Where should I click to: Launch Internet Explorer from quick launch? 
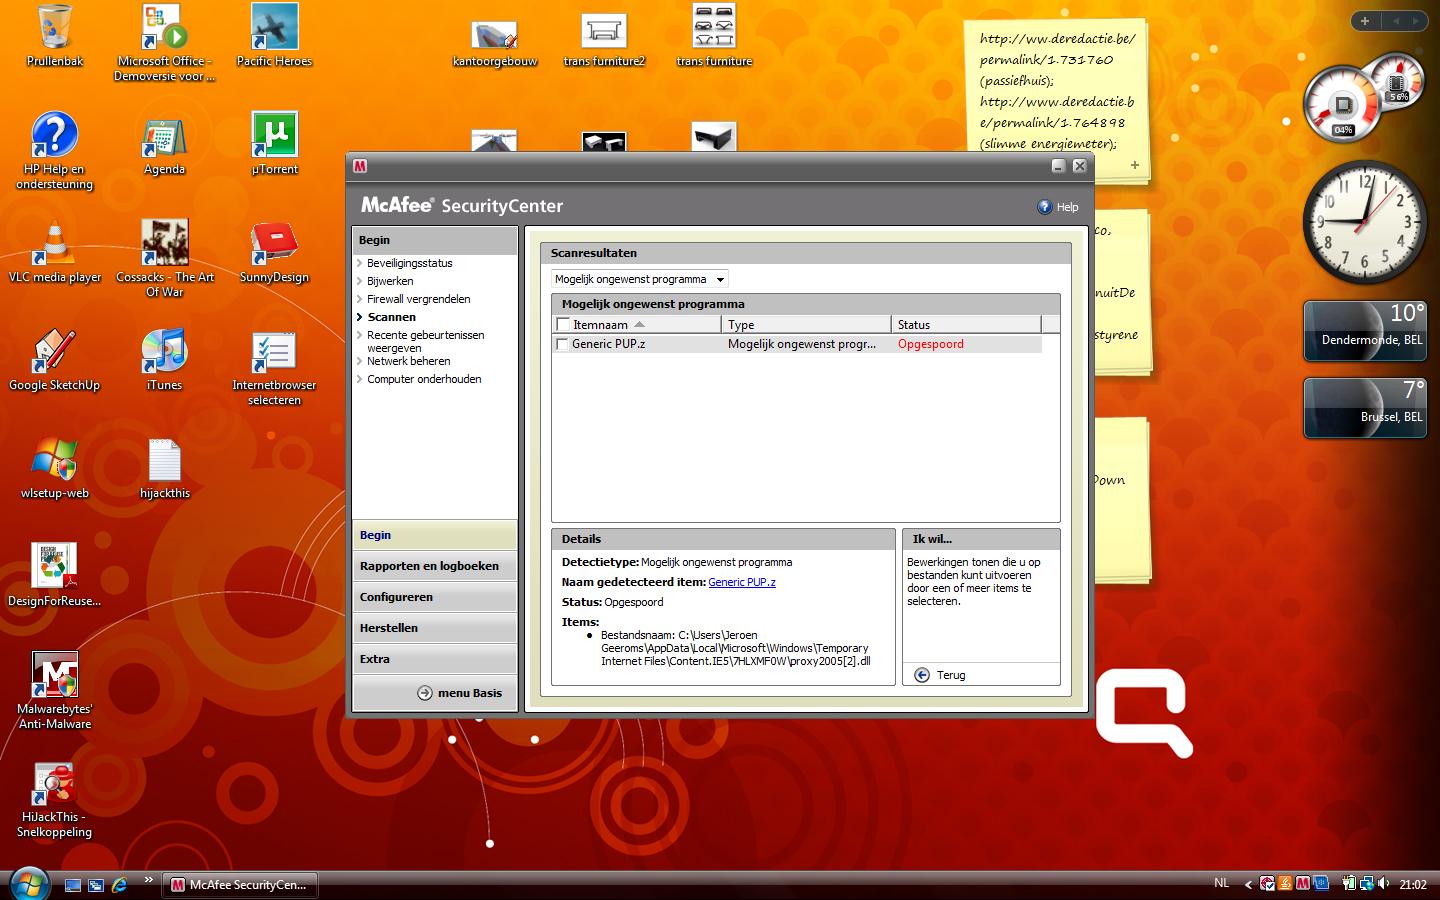(120, 885)
